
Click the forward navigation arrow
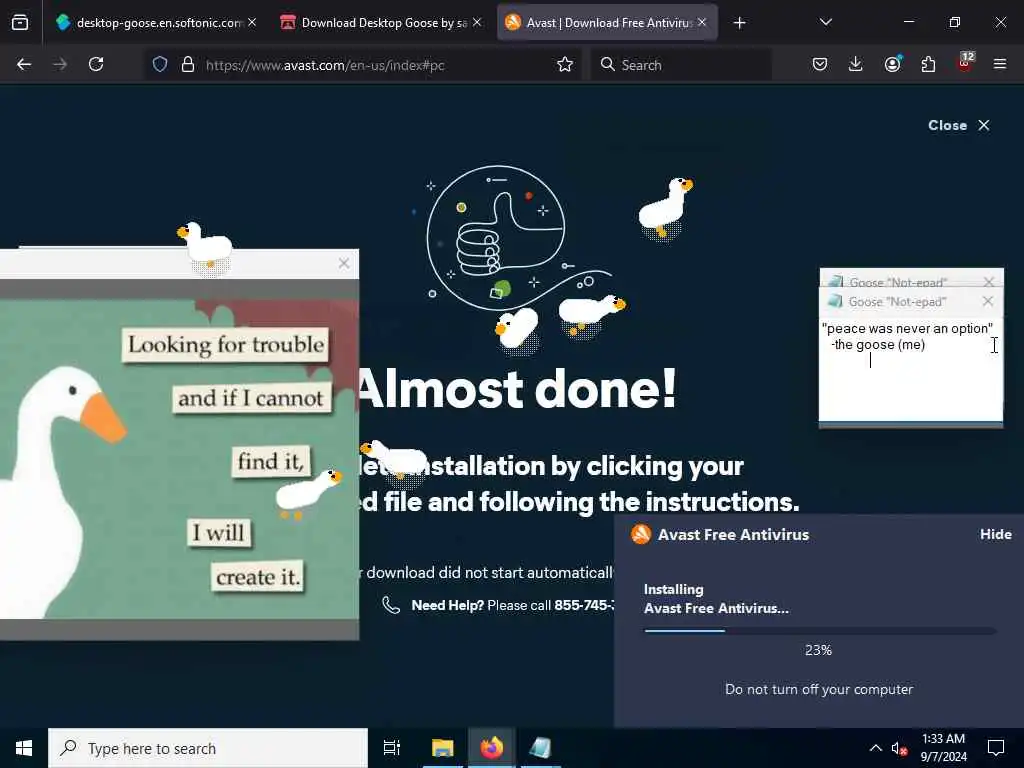[x=60, y=64]
